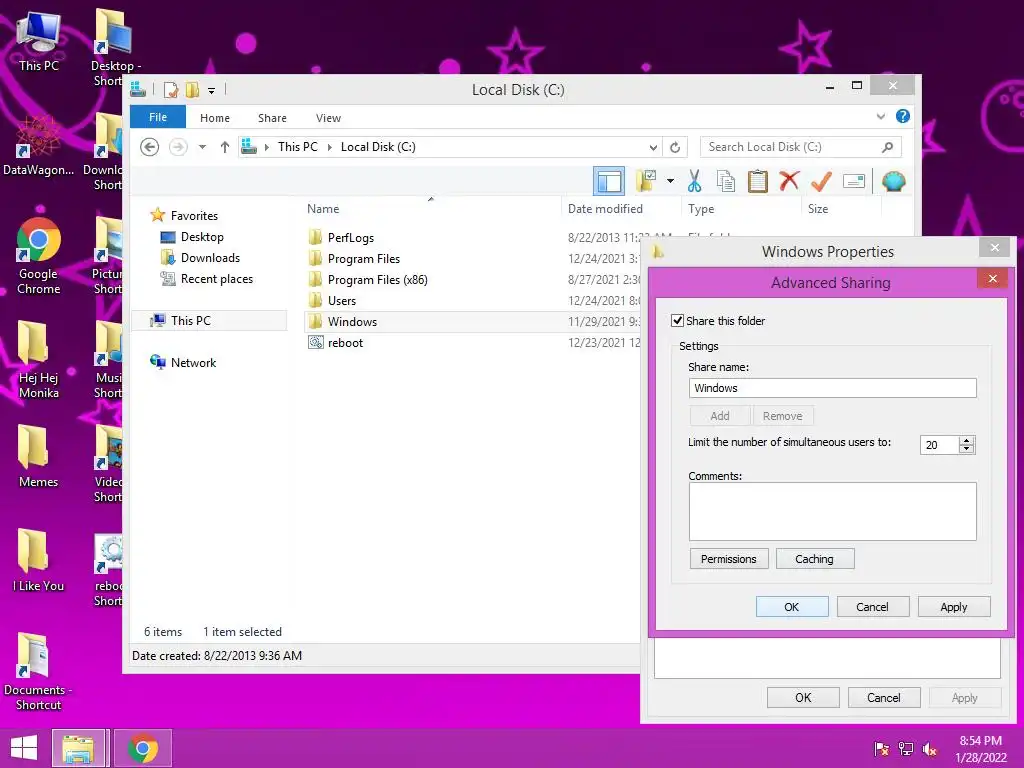
Task: Click the quick access New folder icon
Action: pyautogui.click(x=192, y=89)
